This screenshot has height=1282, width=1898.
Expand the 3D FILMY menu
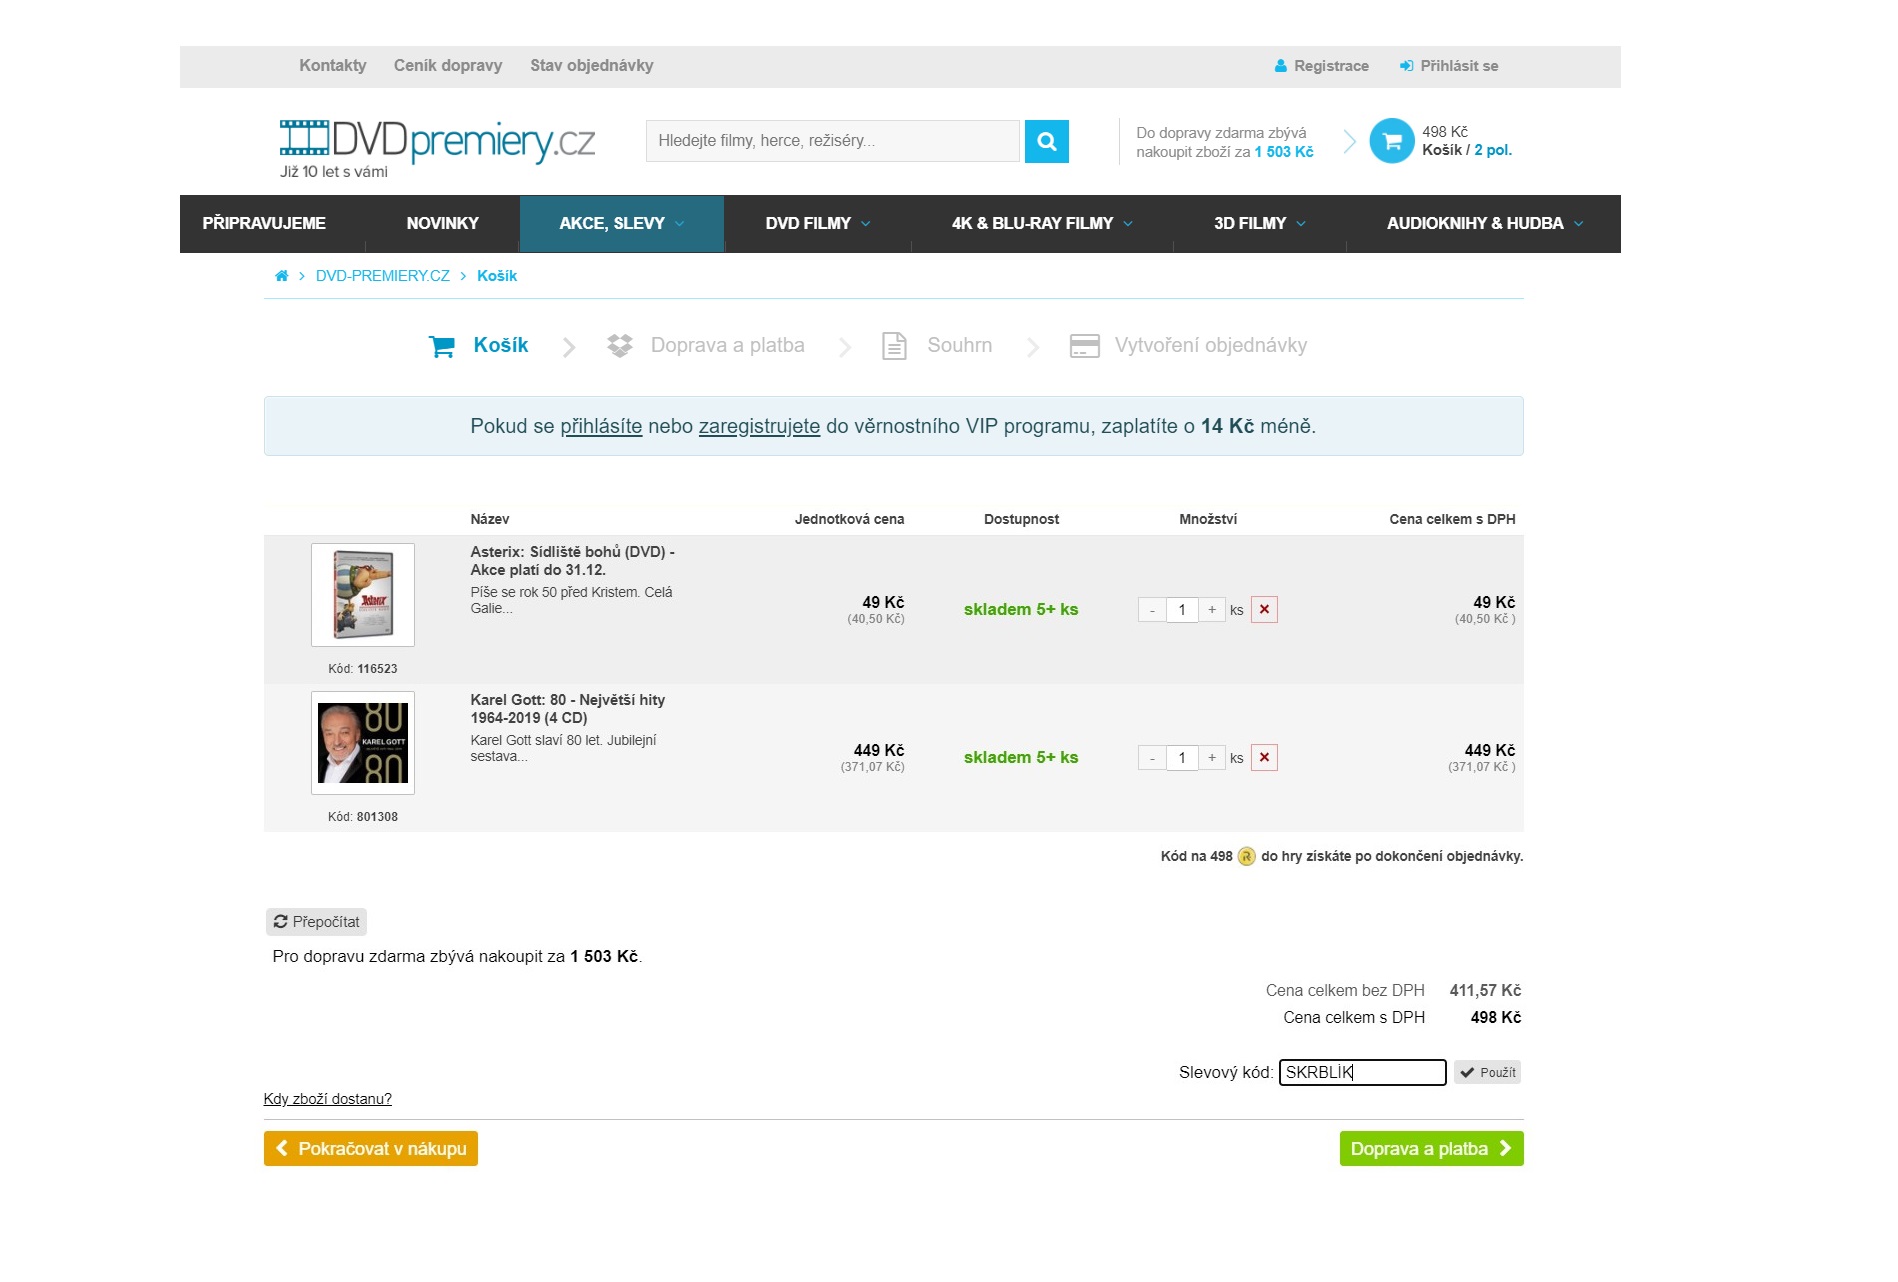tap(1259, 224)
